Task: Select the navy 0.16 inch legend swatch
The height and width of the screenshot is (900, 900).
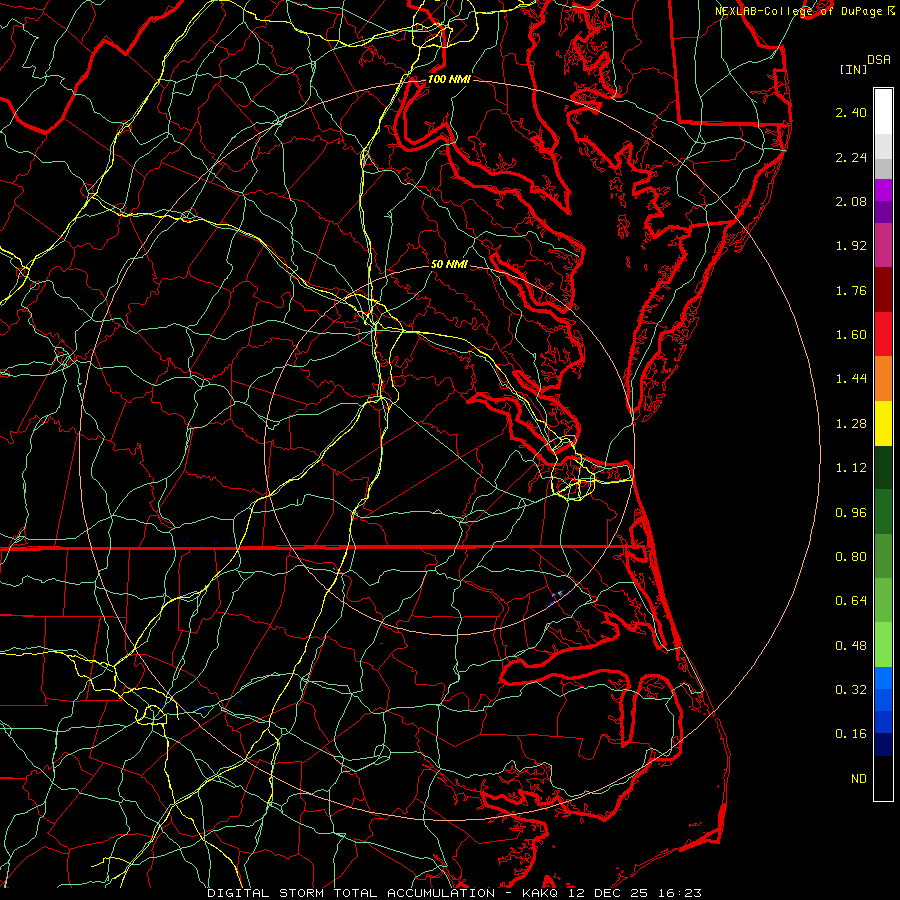Action: [x=883, y=734]
